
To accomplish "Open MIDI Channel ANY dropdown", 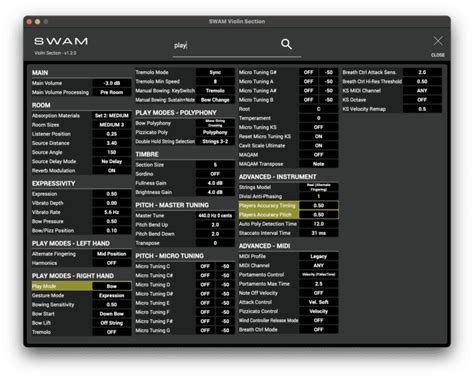I will click(x=319, y=266).
